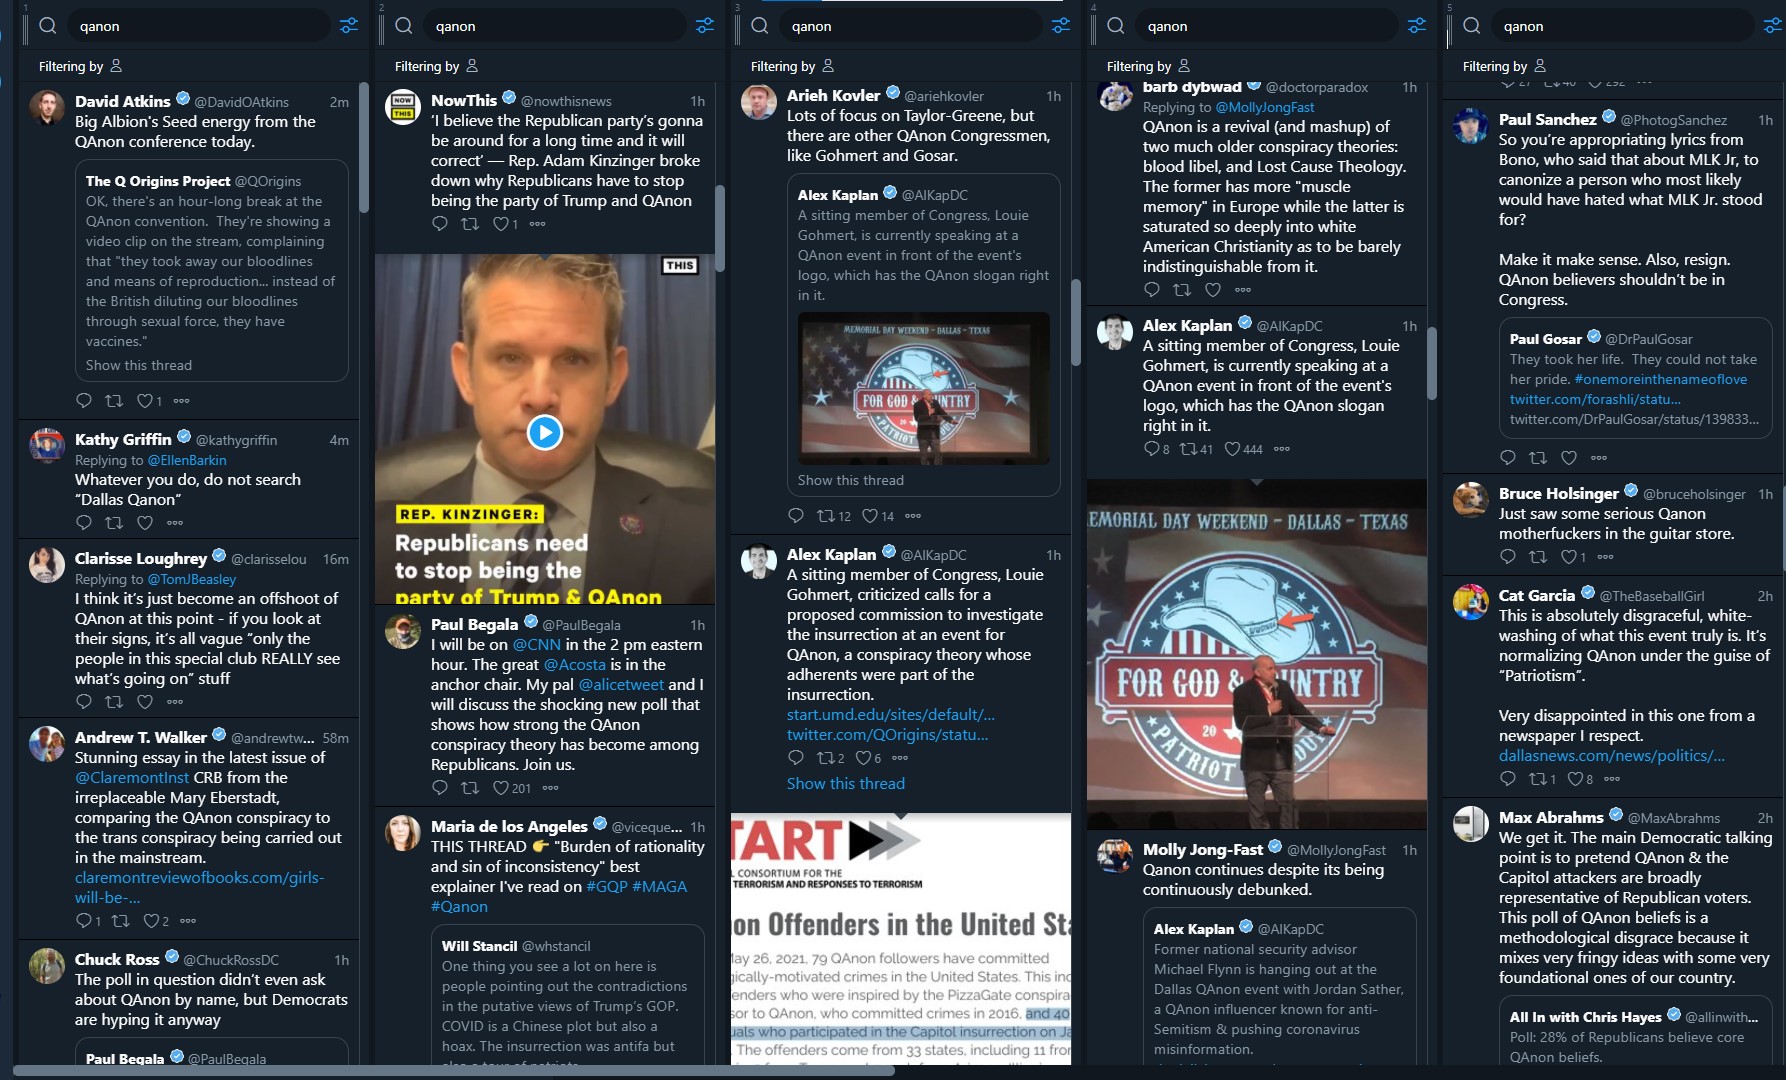Reply to Cat Garcia's tweet
The height and width of the screenshot is (1080, 1786).
pos(1508,779)
